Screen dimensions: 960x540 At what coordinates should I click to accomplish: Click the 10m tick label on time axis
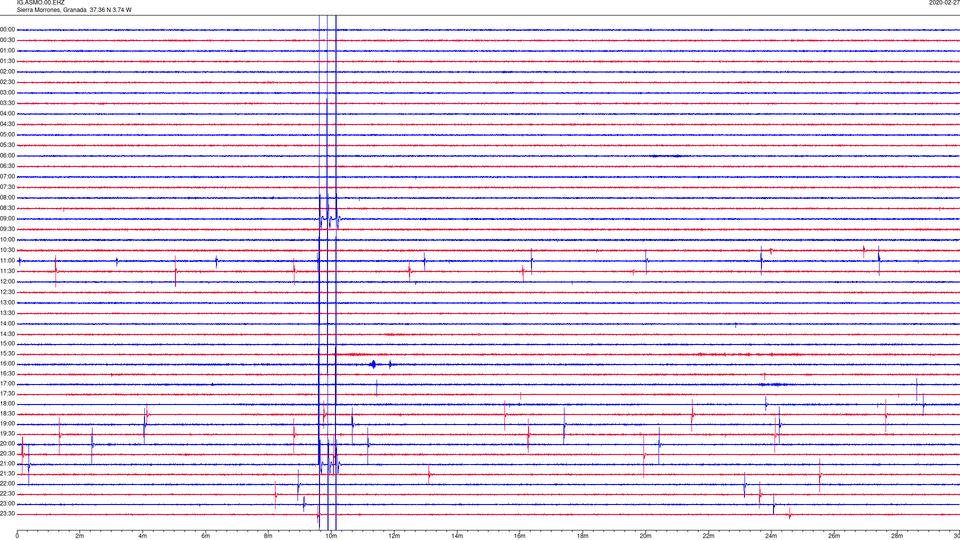pos(331,536)
